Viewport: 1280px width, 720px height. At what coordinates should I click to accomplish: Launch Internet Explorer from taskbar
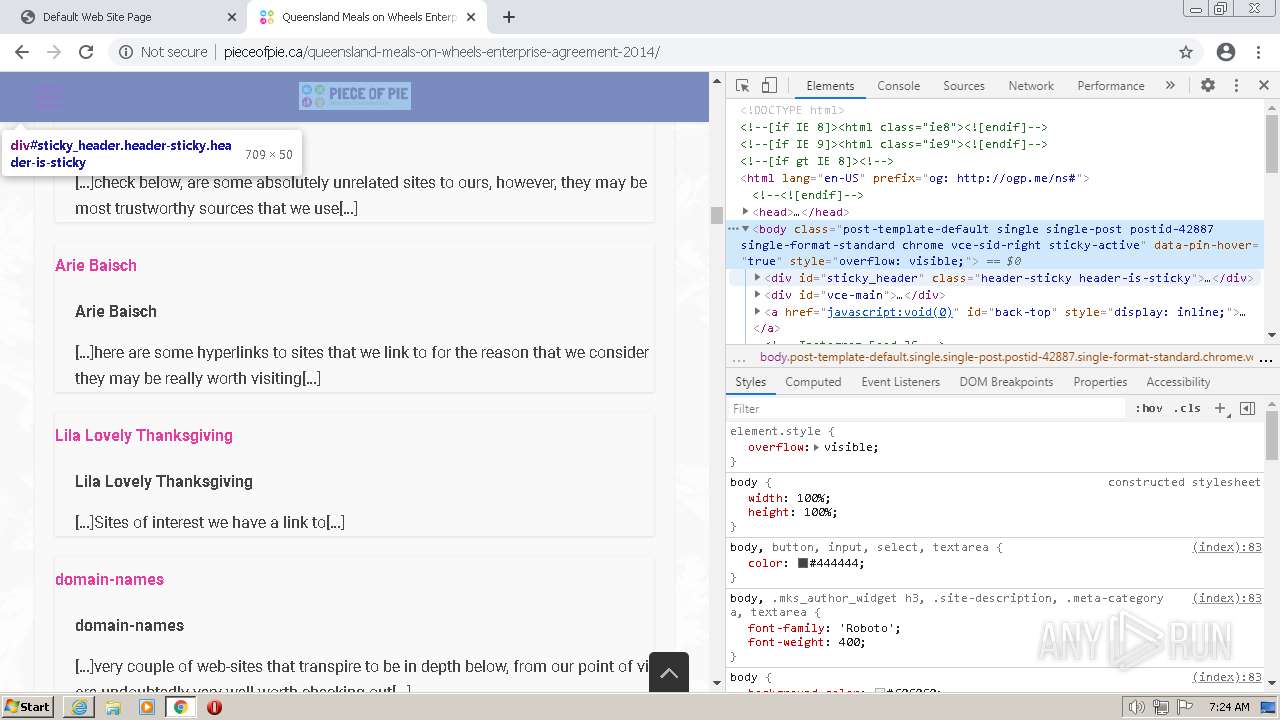79,707
